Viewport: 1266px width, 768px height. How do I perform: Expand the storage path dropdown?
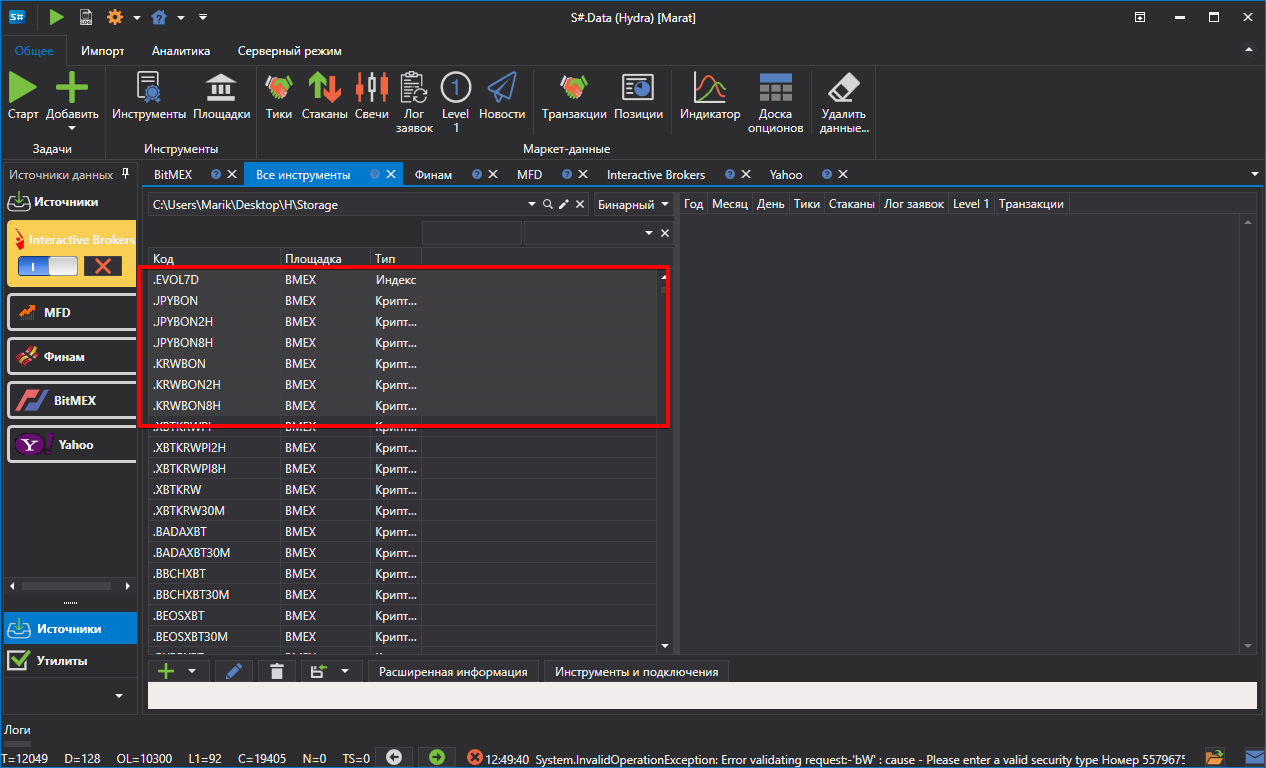tap(532, 204)
